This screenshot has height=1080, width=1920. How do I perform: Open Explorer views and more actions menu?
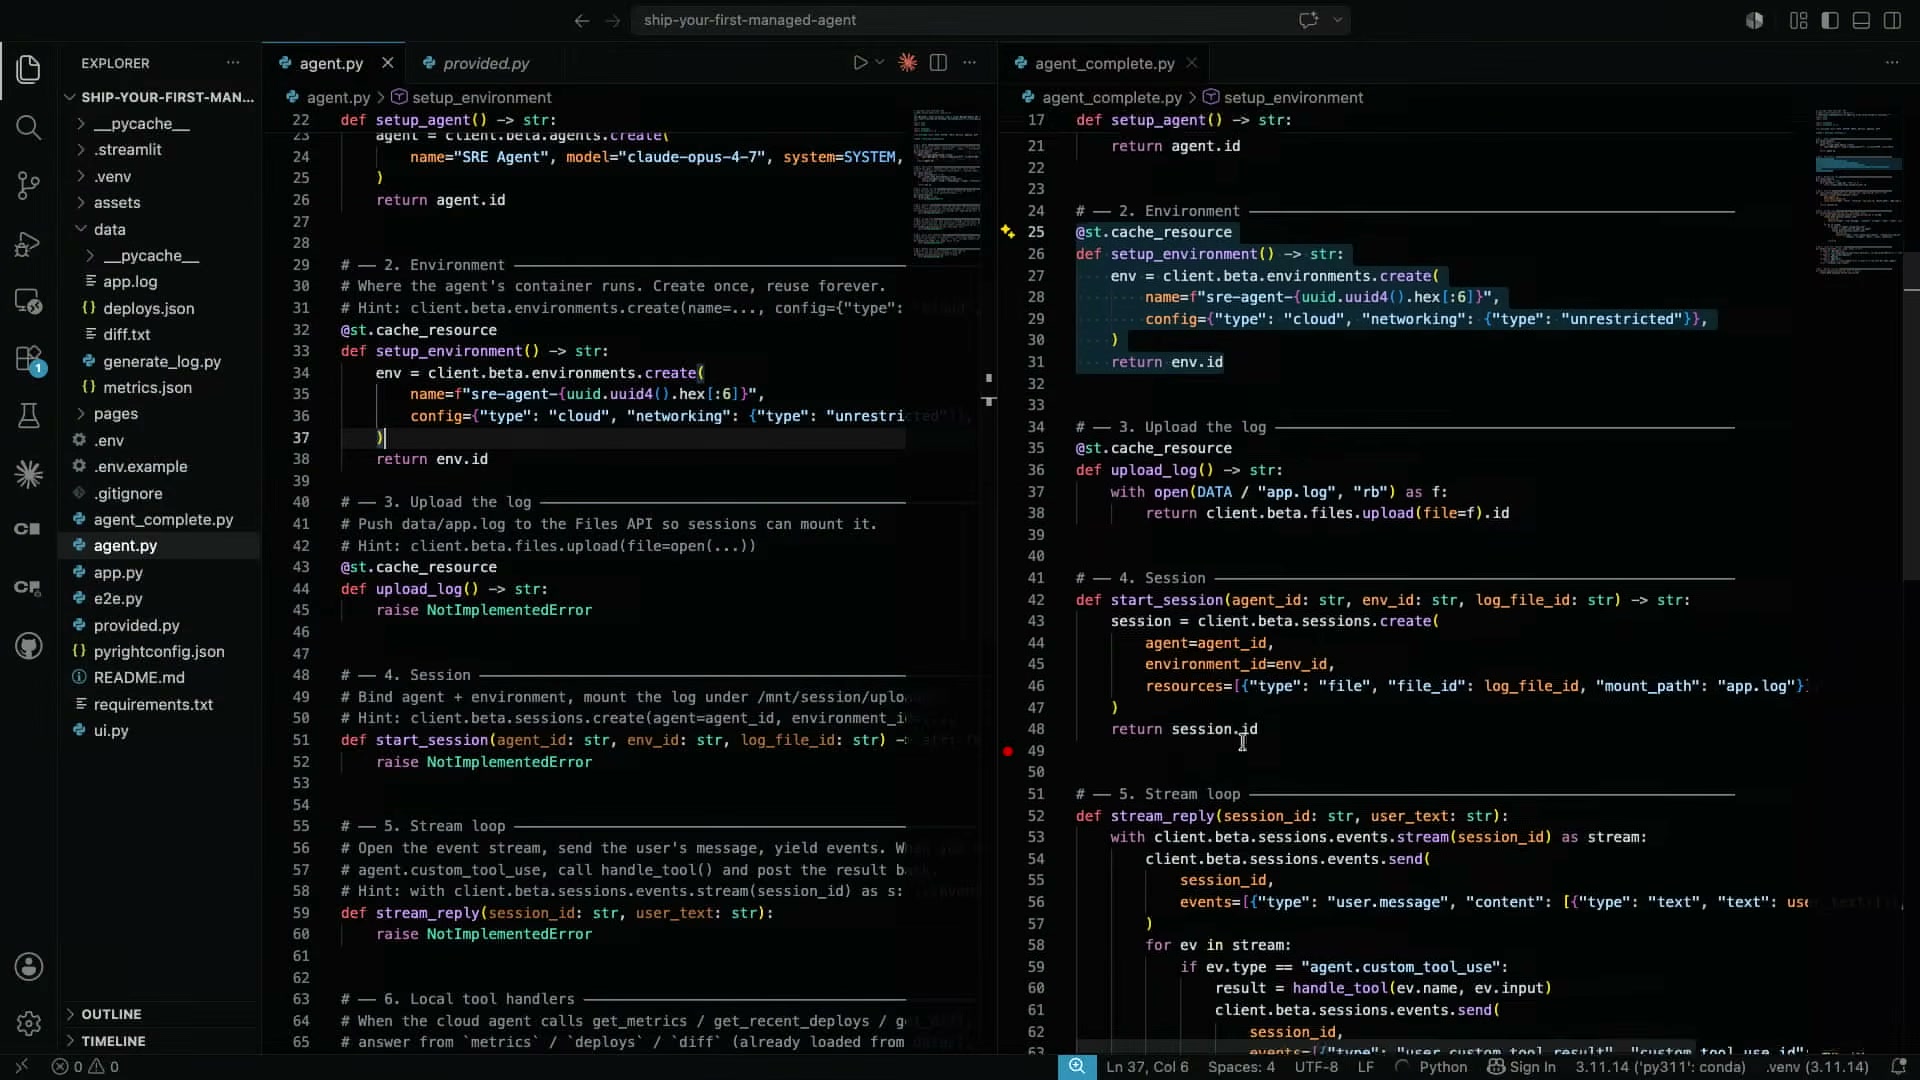click(233, 63)
